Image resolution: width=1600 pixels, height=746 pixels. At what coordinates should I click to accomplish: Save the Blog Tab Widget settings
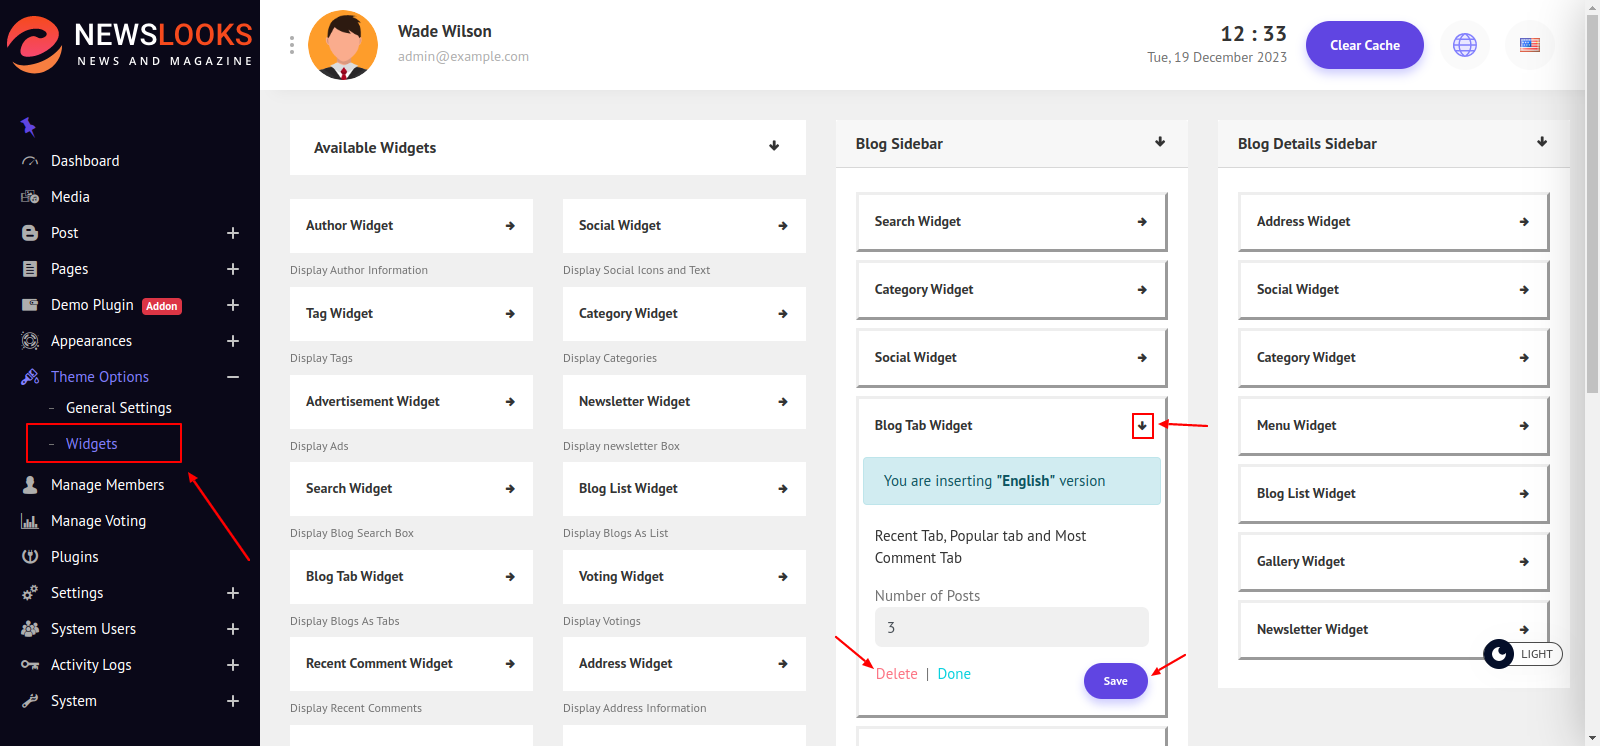coord(1115,681)
